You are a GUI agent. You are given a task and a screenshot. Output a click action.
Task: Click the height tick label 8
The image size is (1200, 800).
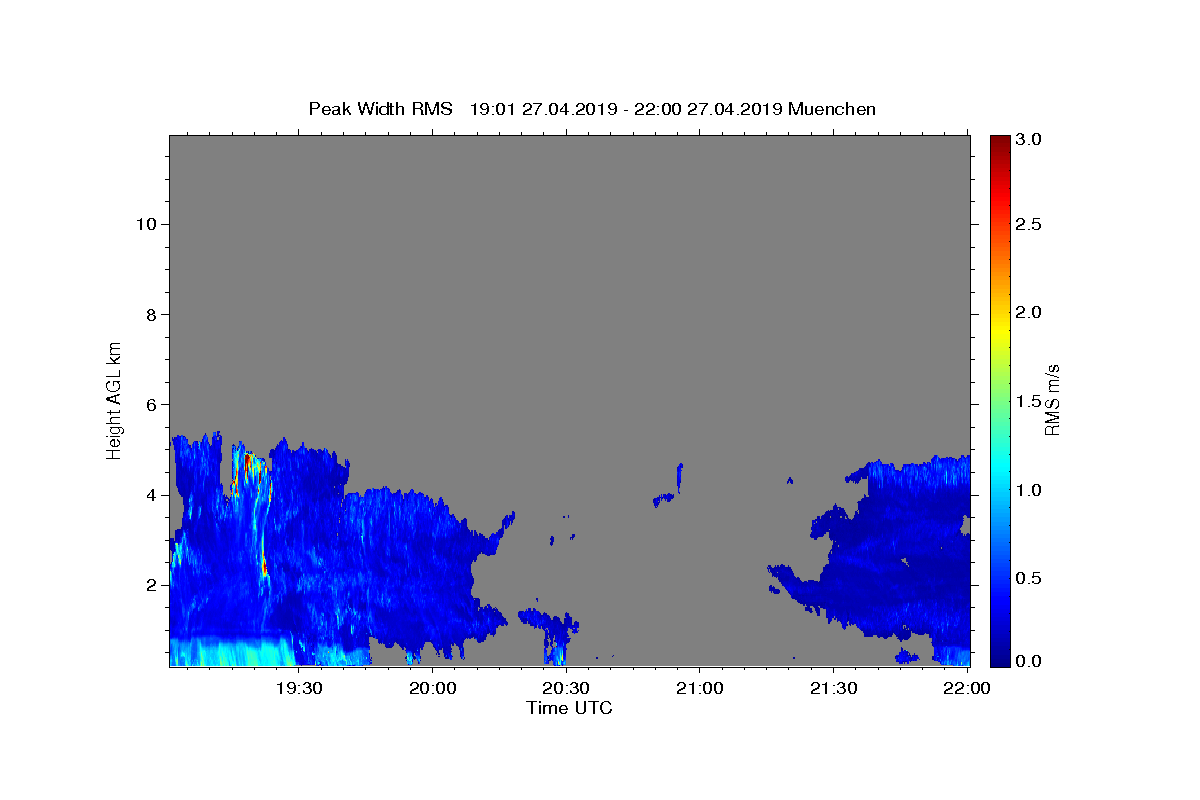coord(149,314)
